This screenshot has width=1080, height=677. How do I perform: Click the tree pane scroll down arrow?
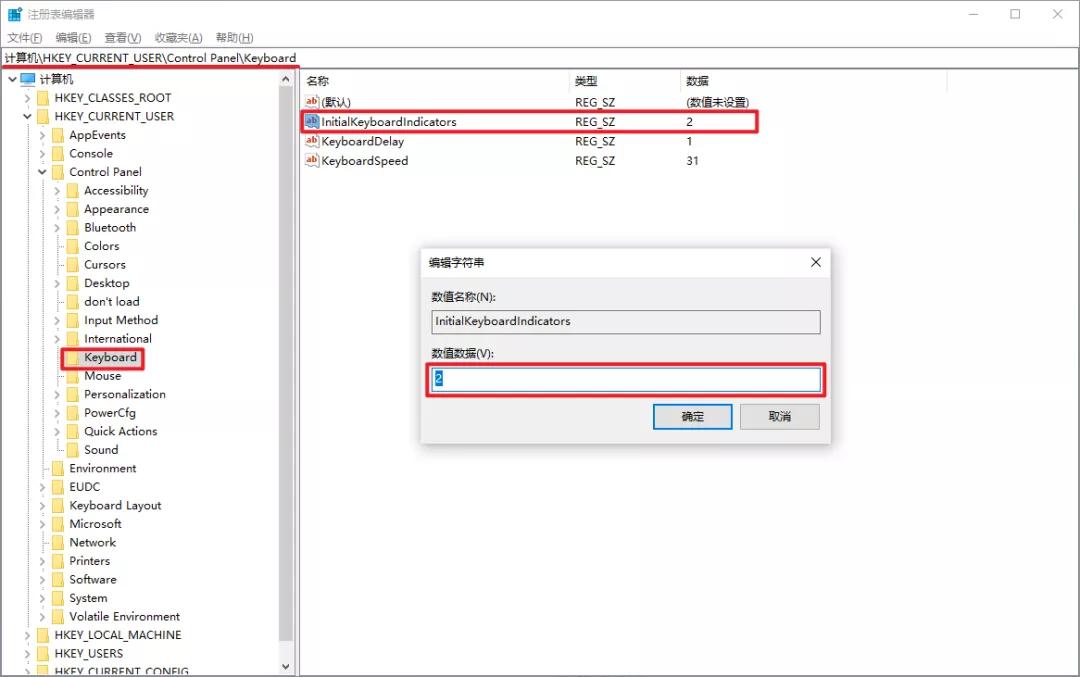[x=286, y=667]
